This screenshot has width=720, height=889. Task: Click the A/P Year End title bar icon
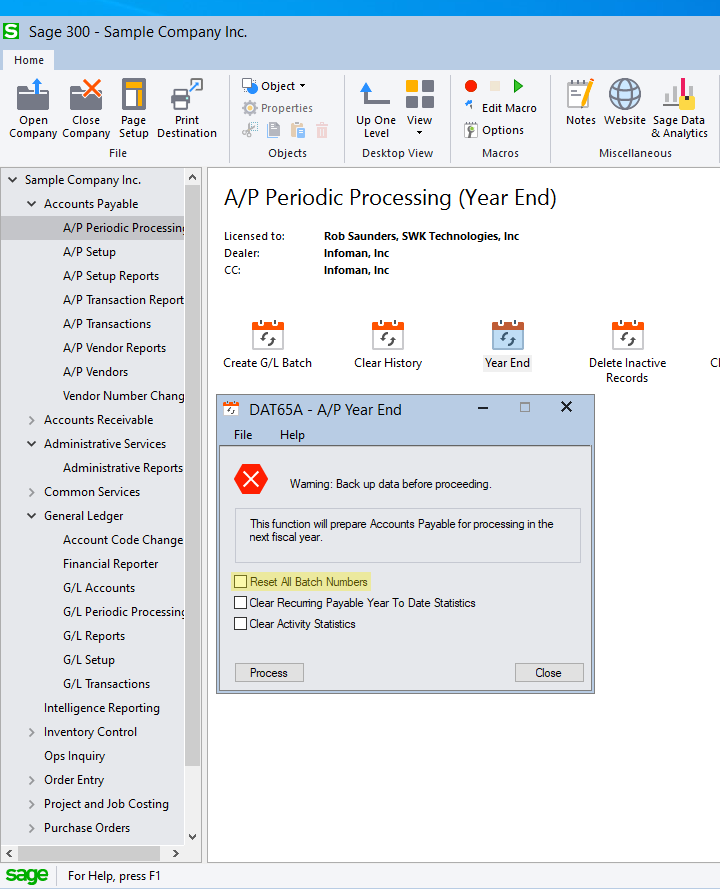click(231, 409)
